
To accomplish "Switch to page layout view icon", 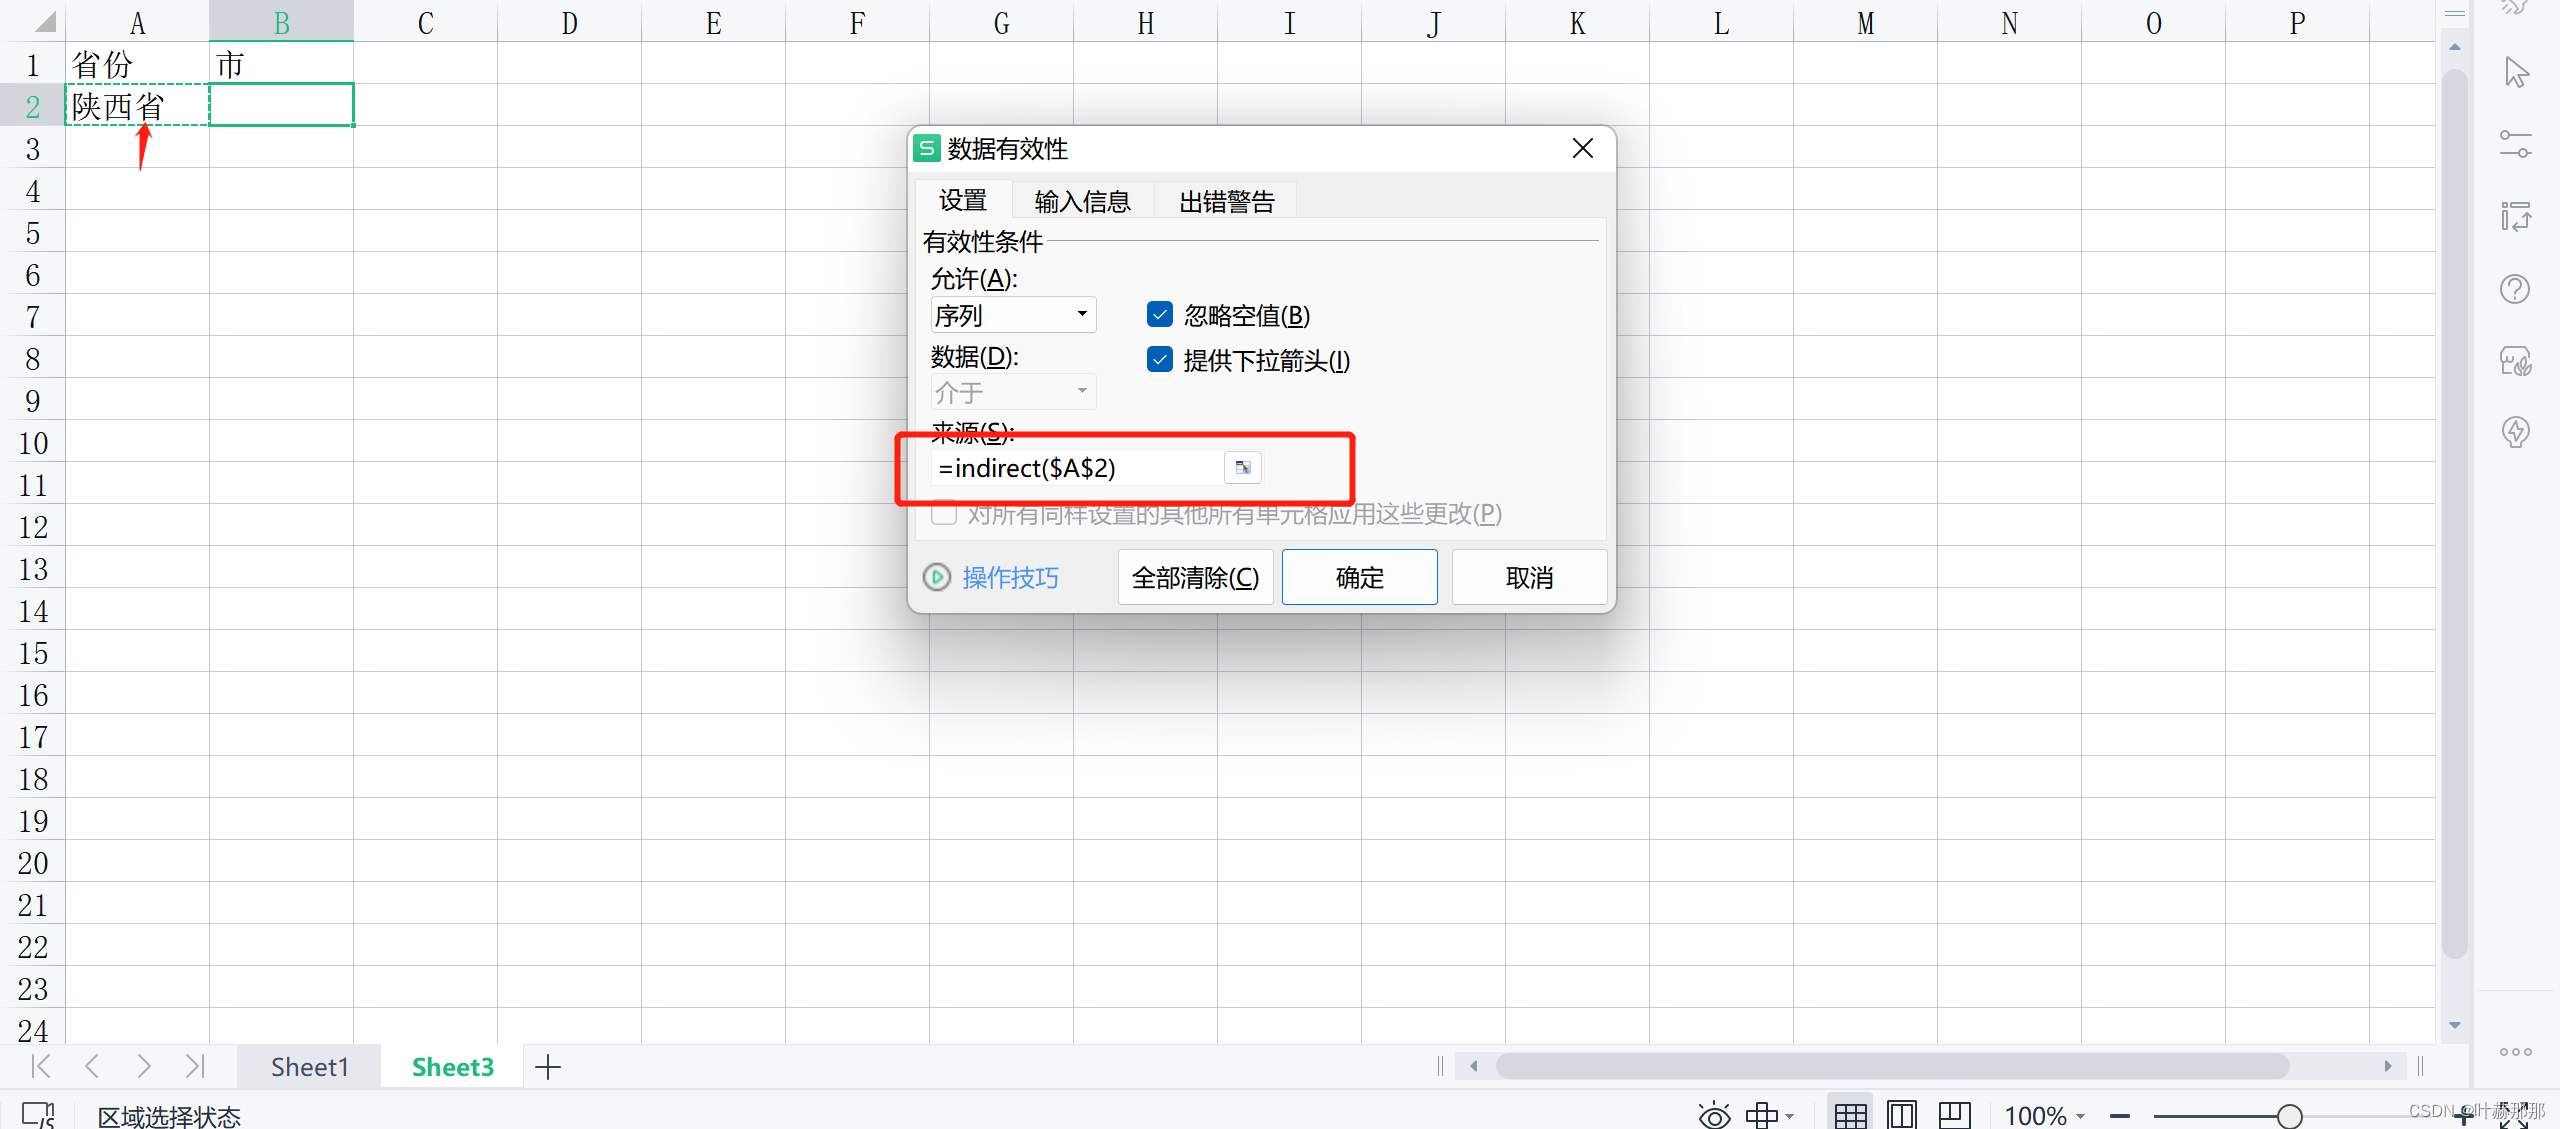I will click(1902, 1115).
